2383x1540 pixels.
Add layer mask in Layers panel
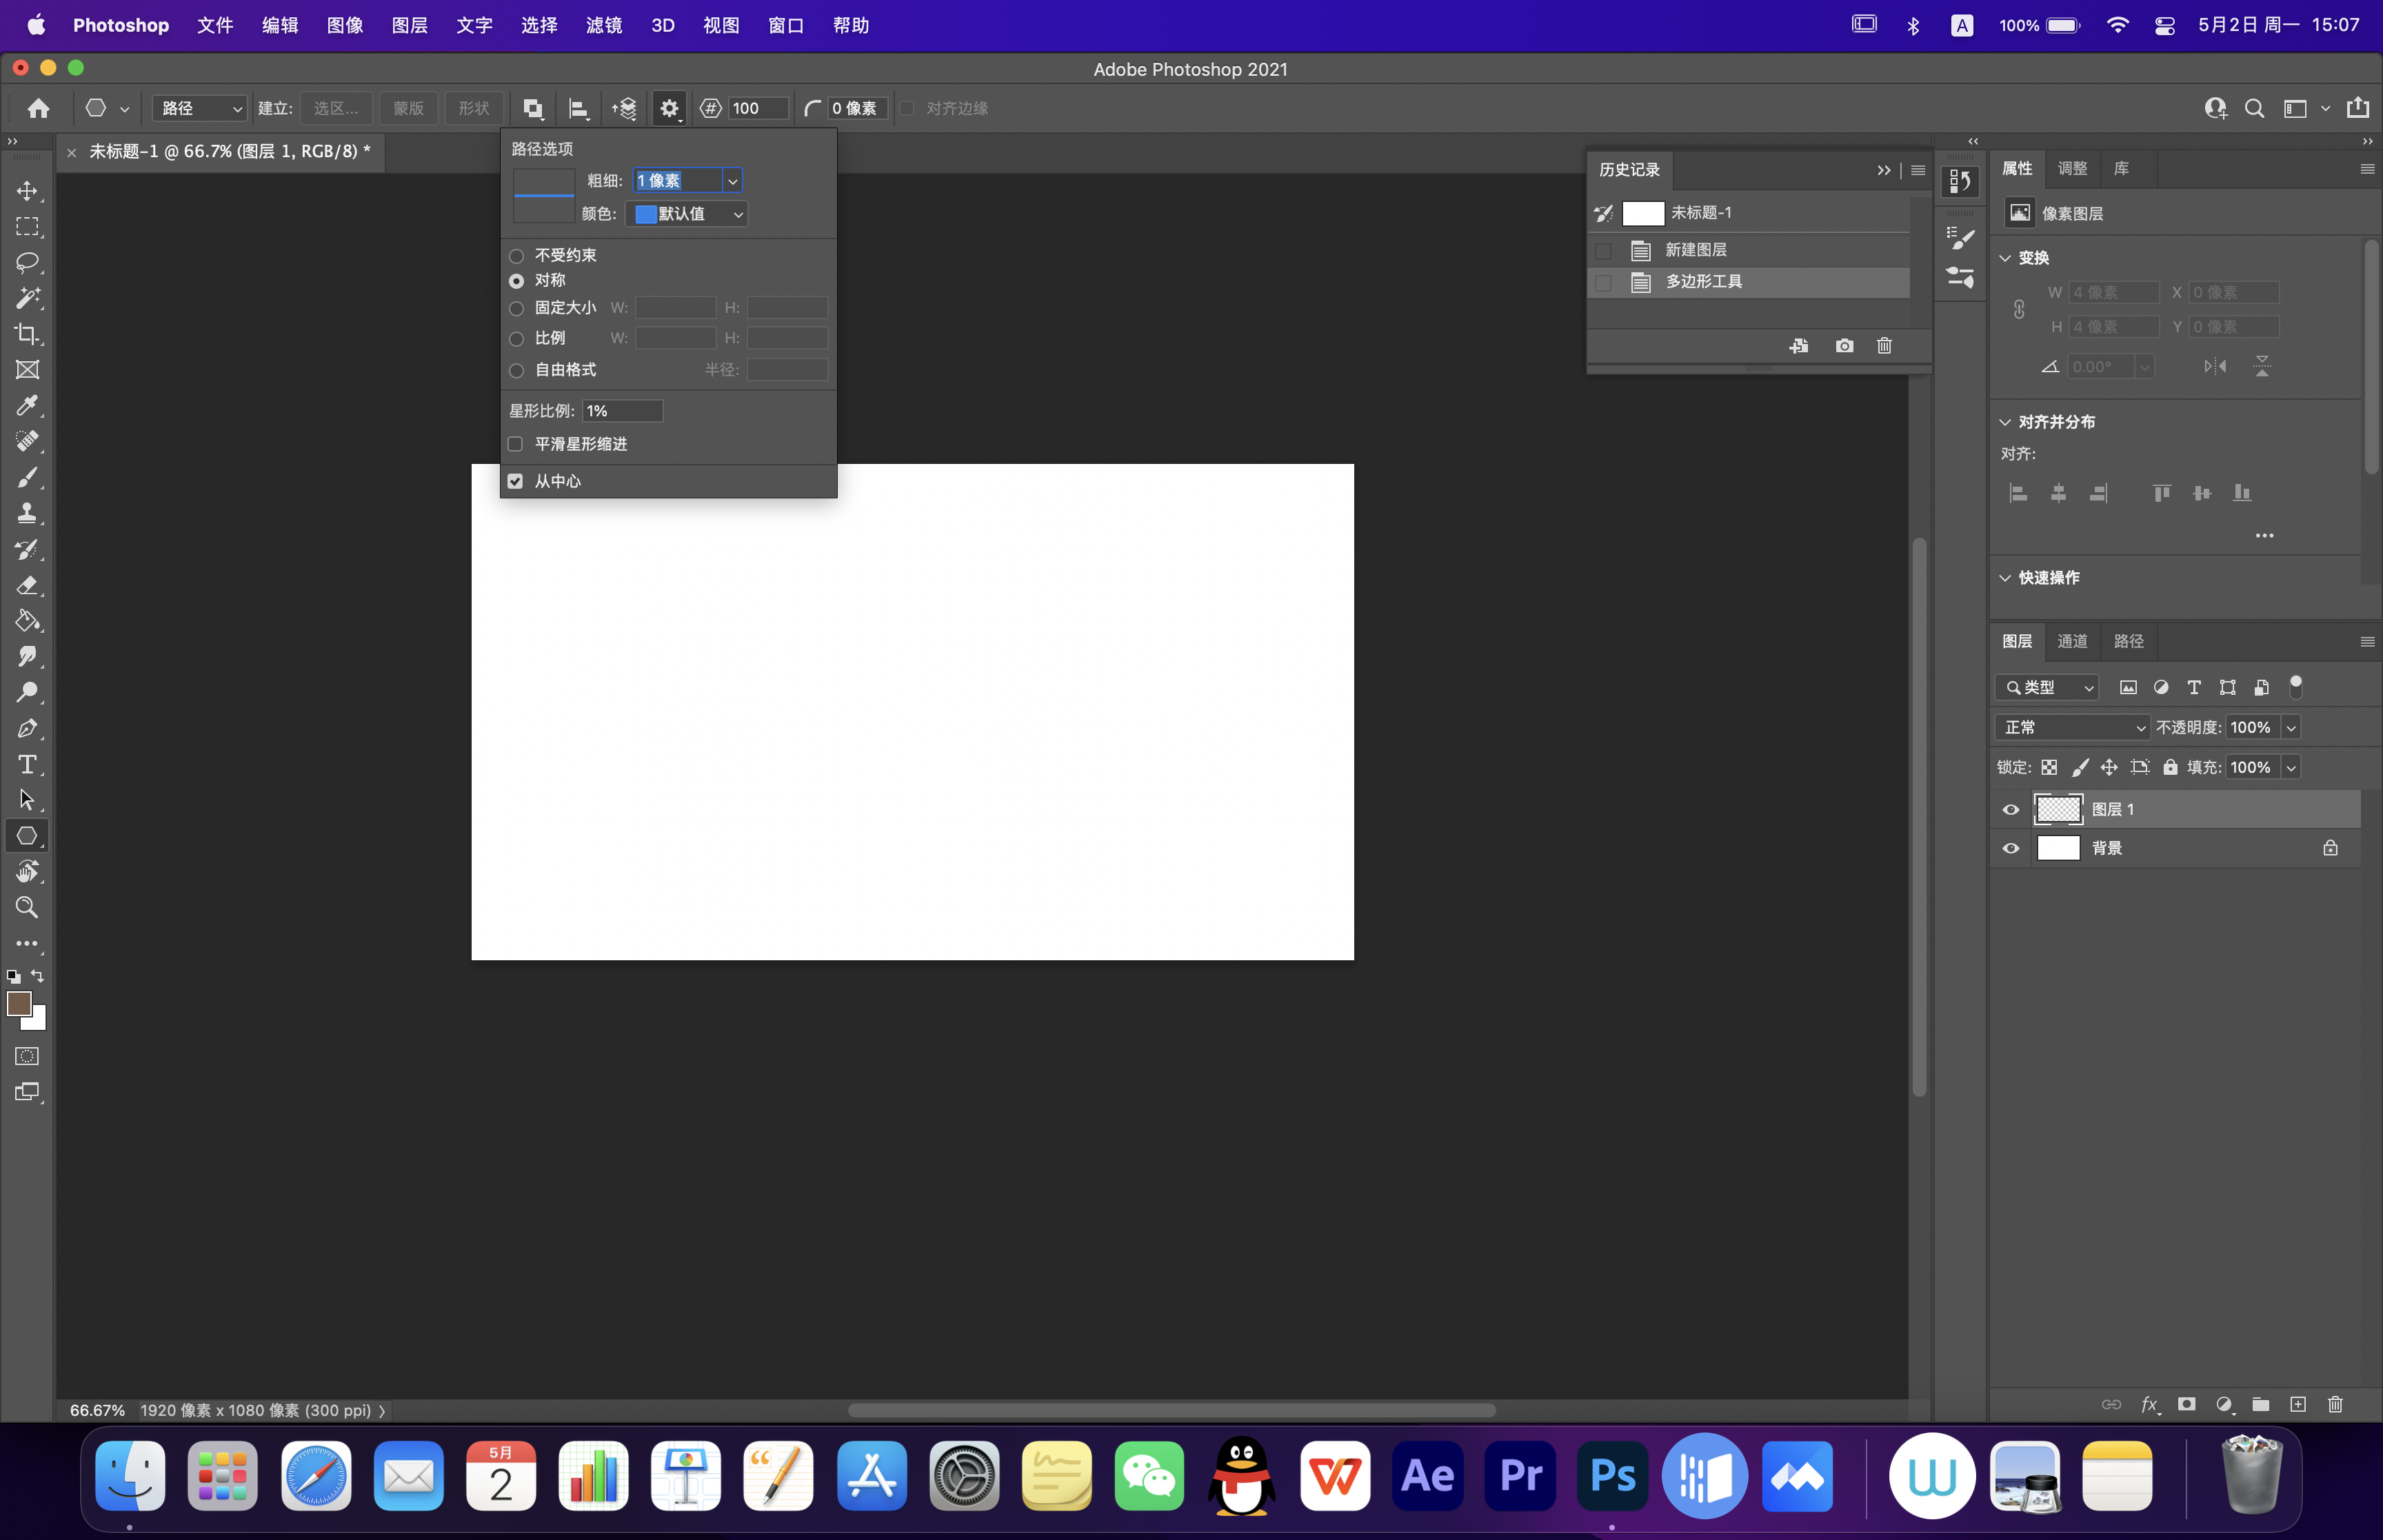tap(2187, 1404)
